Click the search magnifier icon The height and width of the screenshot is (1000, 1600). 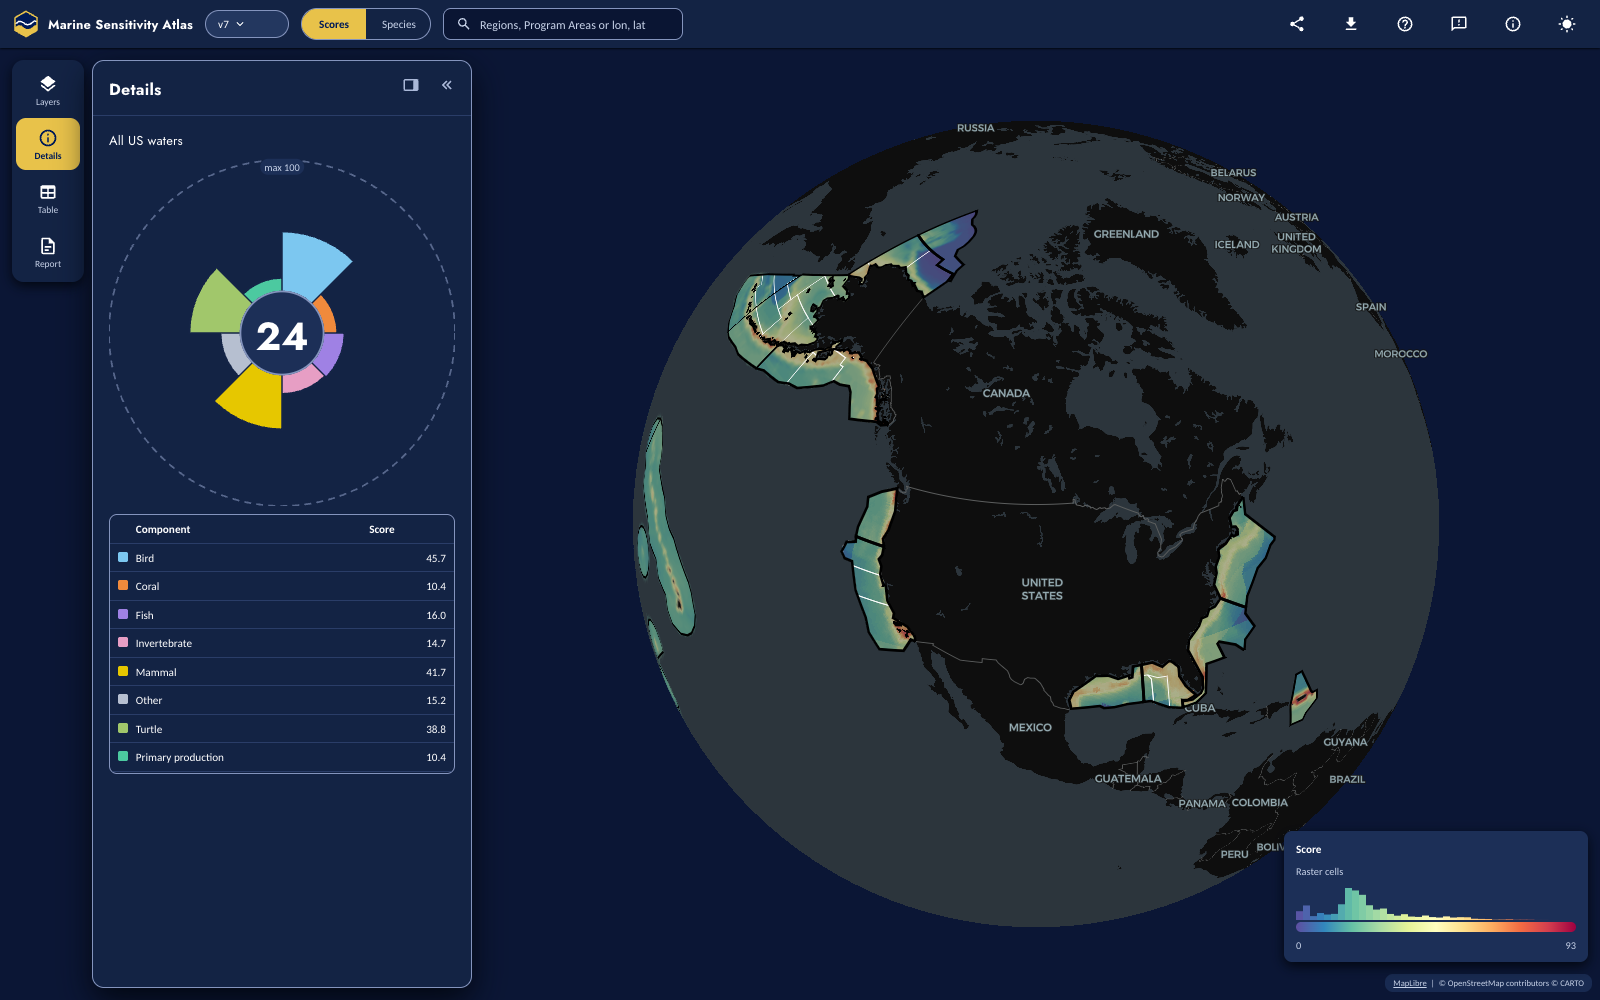pyautogui.click(x=464, y=24)
